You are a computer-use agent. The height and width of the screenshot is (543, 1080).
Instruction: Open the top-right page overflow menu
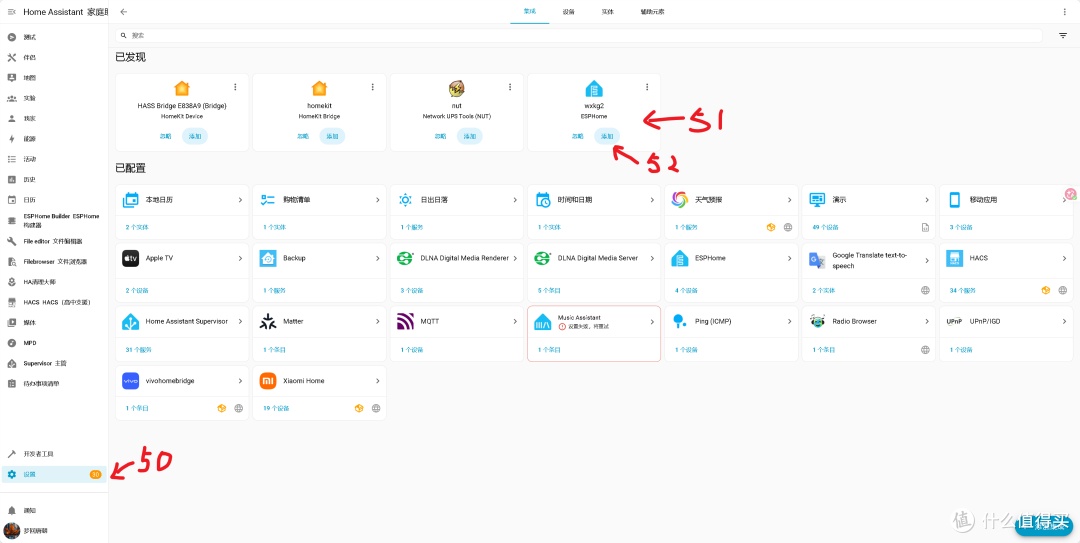(1065, 12)
